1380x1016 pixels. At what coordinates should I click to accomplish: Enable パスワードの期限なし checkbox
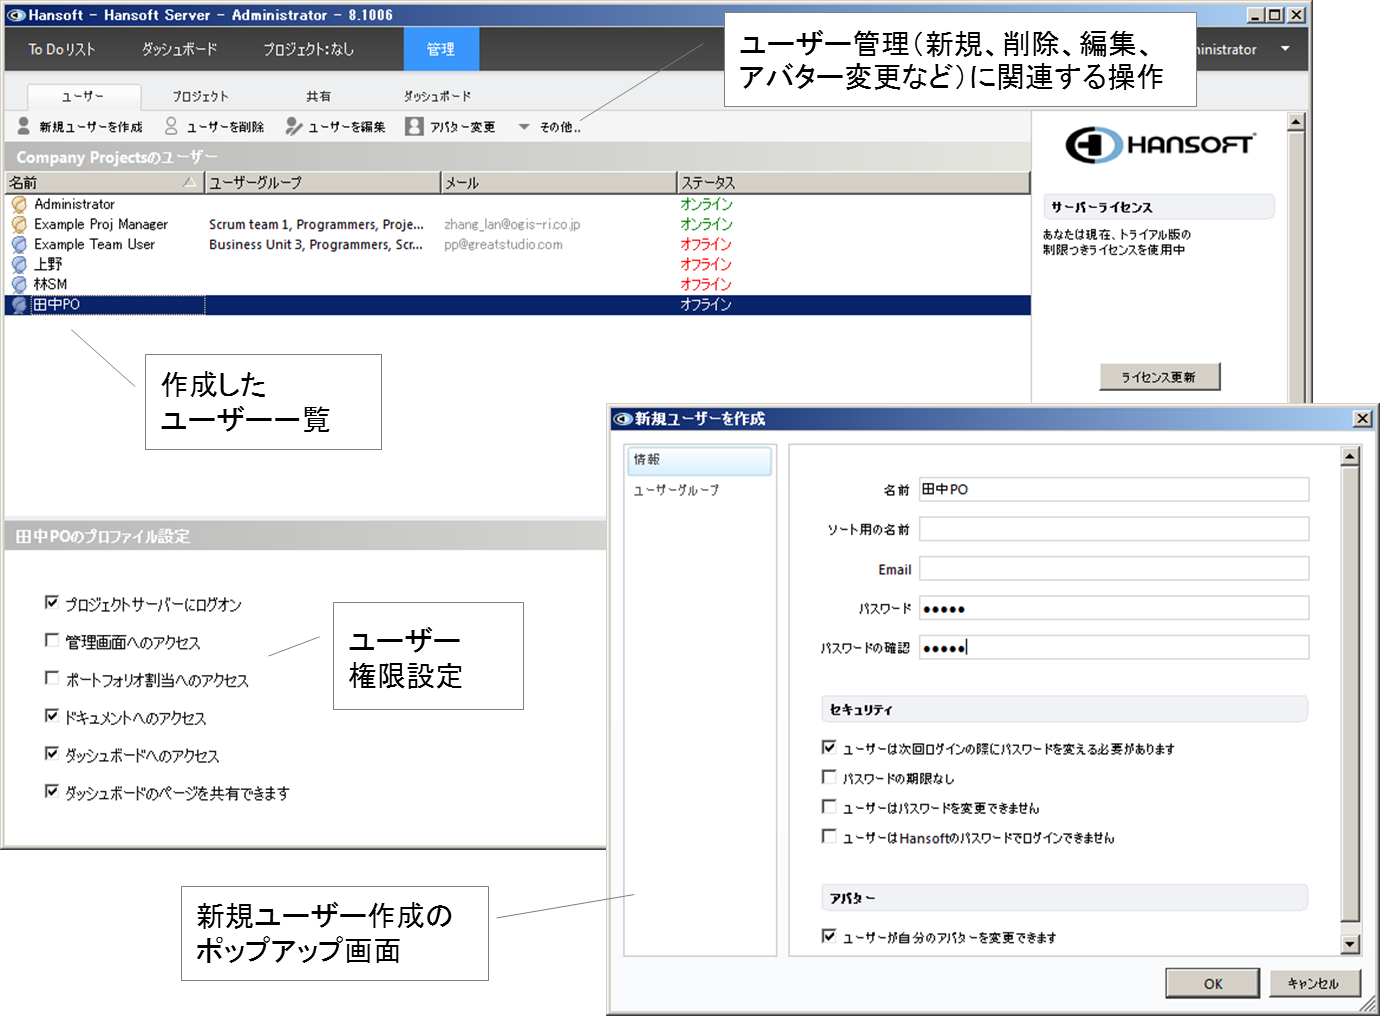[829, 777]
